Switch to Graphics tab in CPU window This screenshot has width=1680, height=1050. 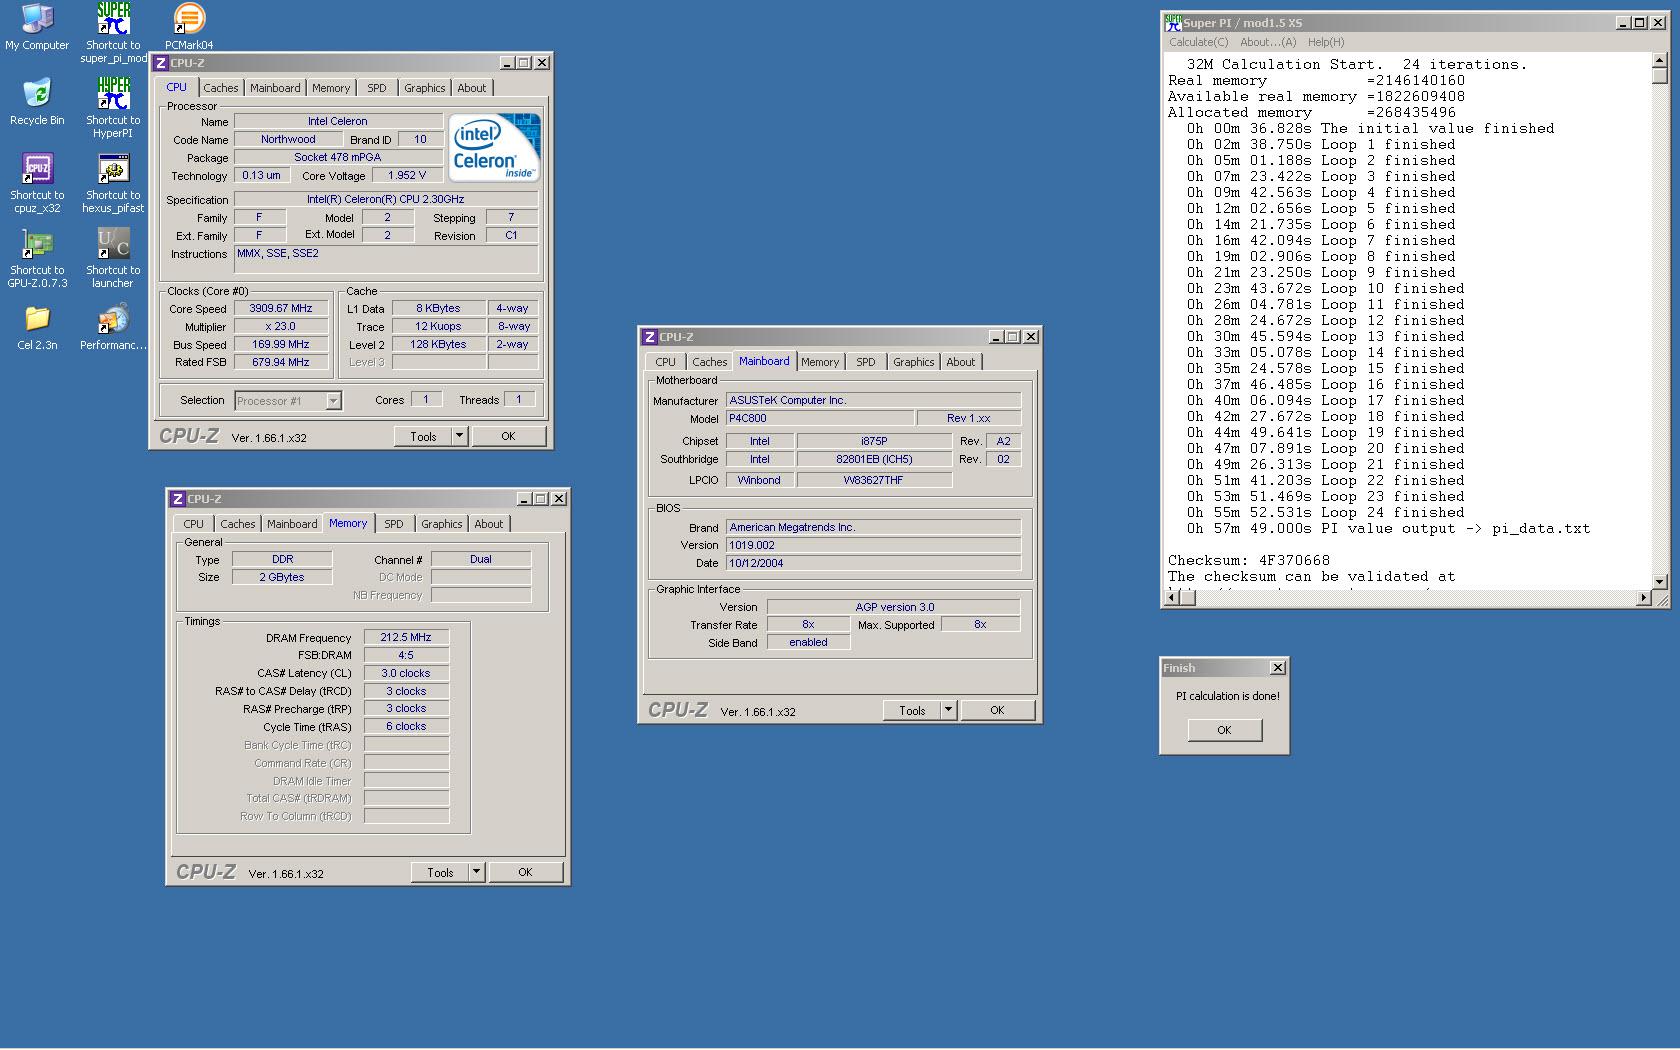(424, 88)
